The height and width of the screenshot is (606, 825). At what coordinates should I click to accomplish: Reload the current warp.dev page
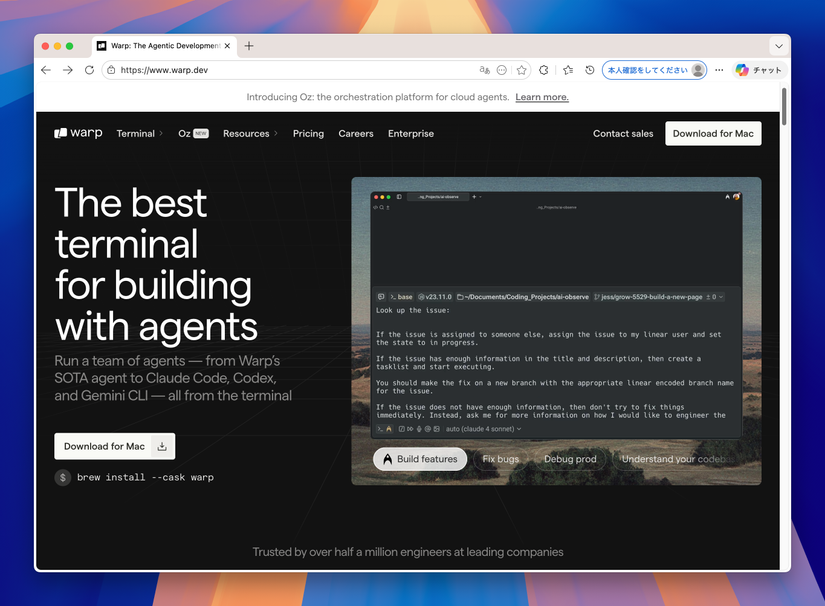pyautogui.click(x=89, y=70)
